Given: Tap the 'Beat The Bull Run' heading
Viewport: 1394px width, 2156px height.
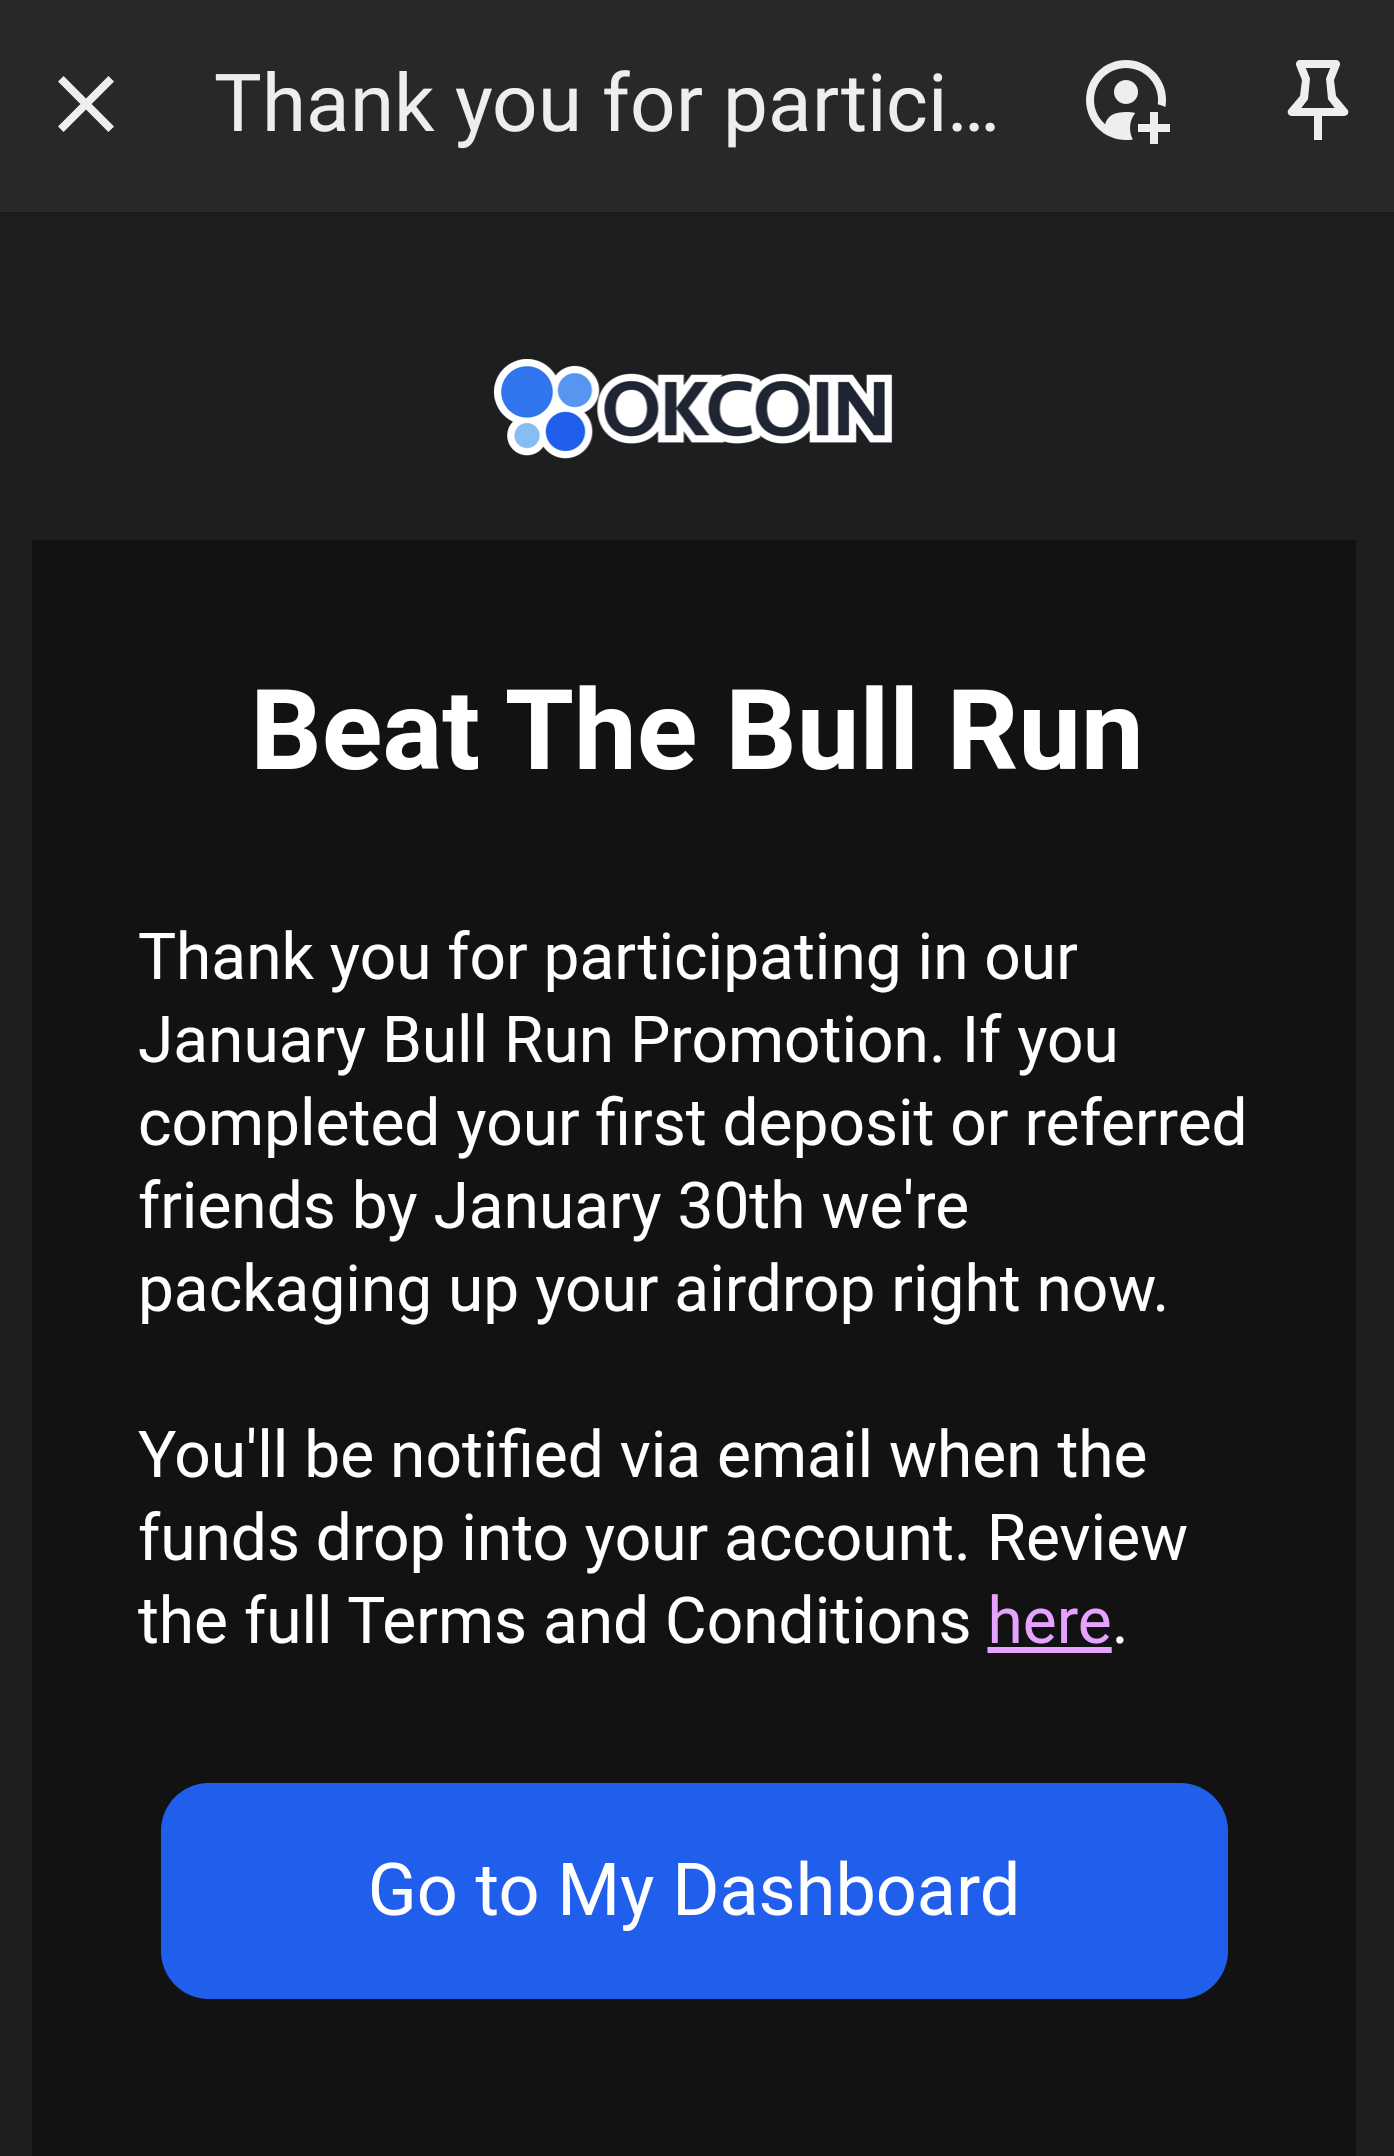Looking at the screenshot, I should (x=696, y=731).
